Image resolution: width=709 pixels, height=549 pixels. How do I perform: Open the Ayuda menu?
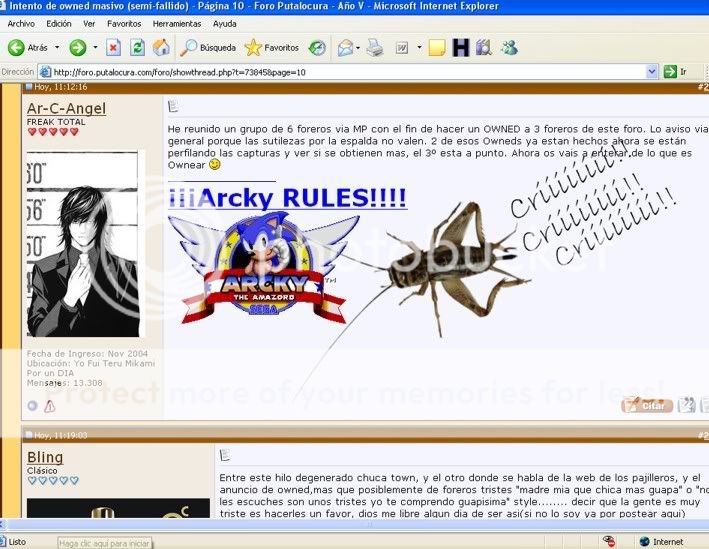click(x=225, y=24)
